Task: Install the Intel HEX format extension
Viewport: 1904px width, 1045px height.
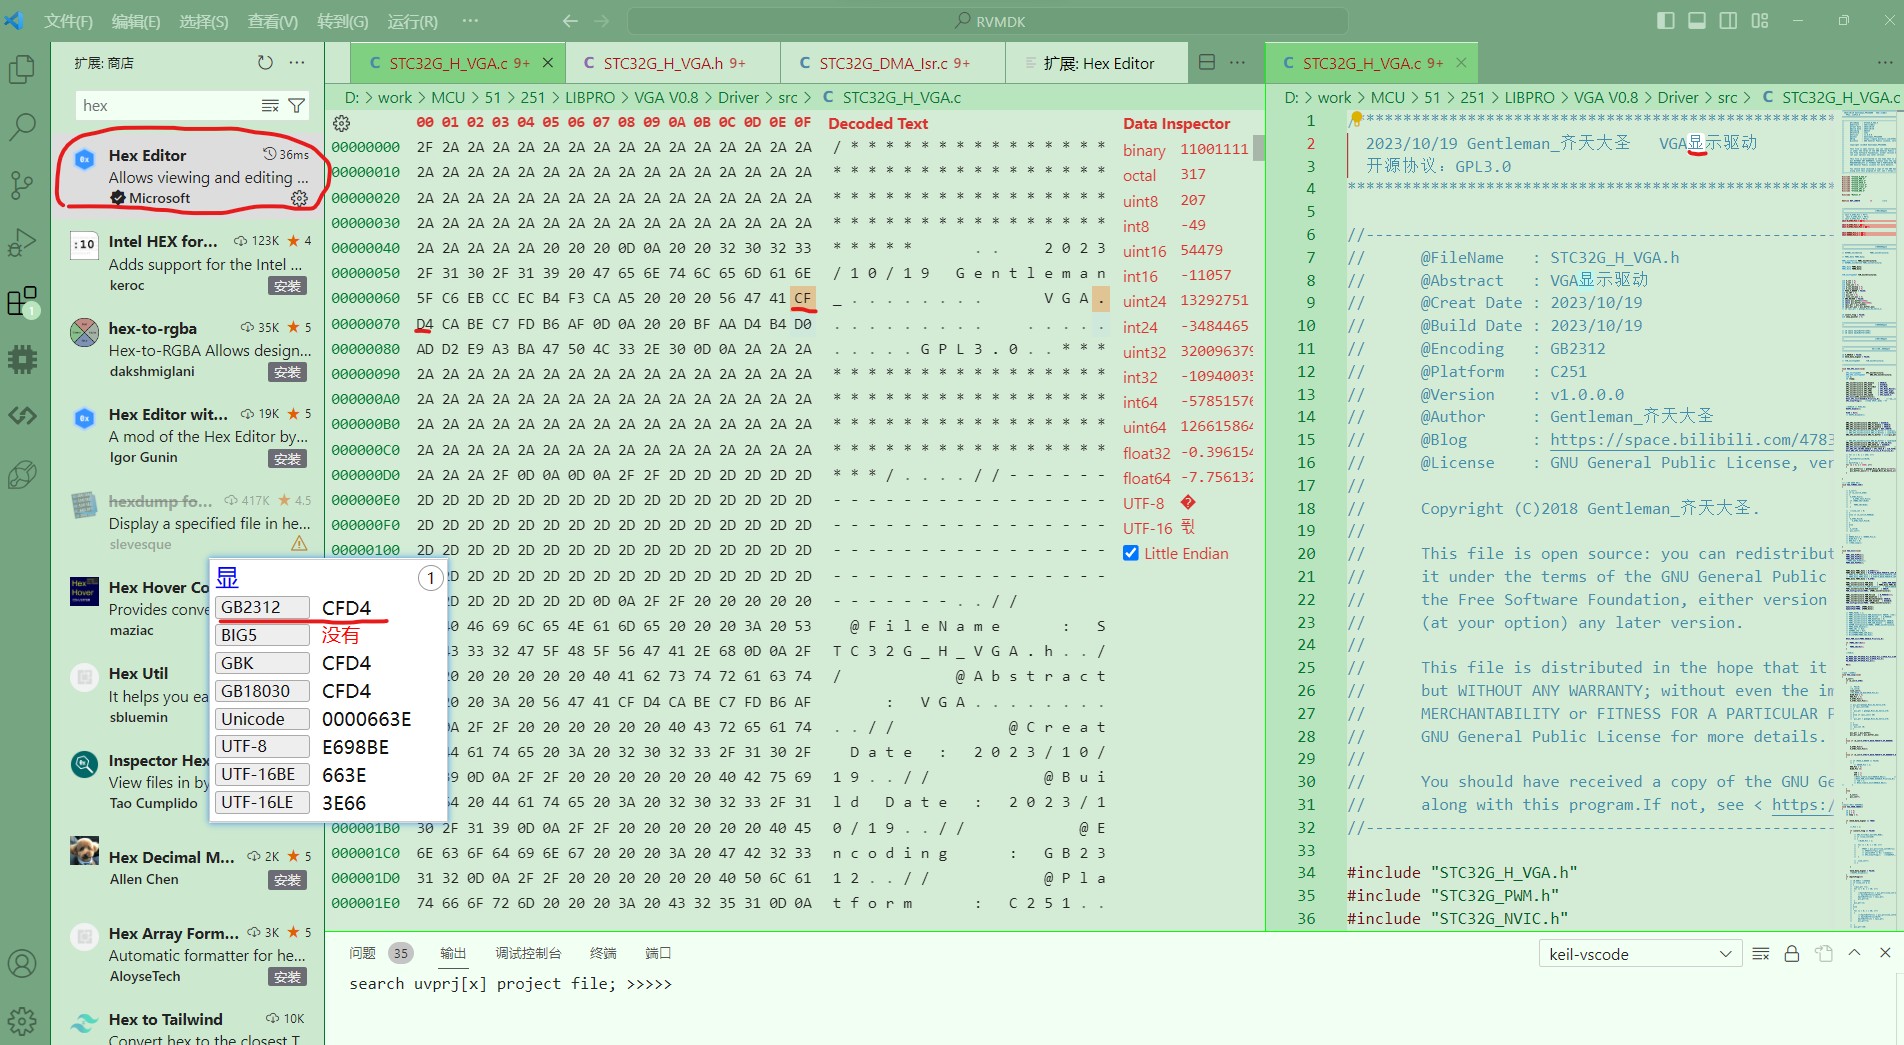Action: (x=288, y=286)
